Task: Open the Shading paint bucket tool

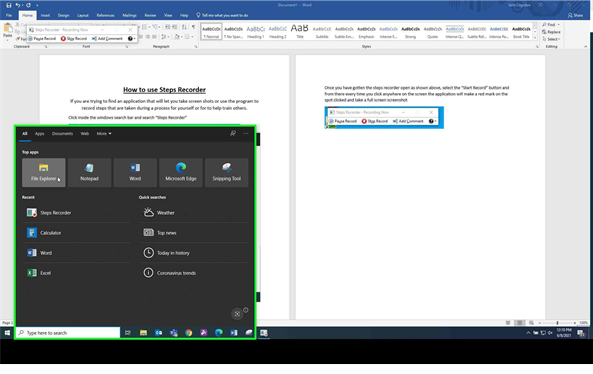Action: pos(177,37)
